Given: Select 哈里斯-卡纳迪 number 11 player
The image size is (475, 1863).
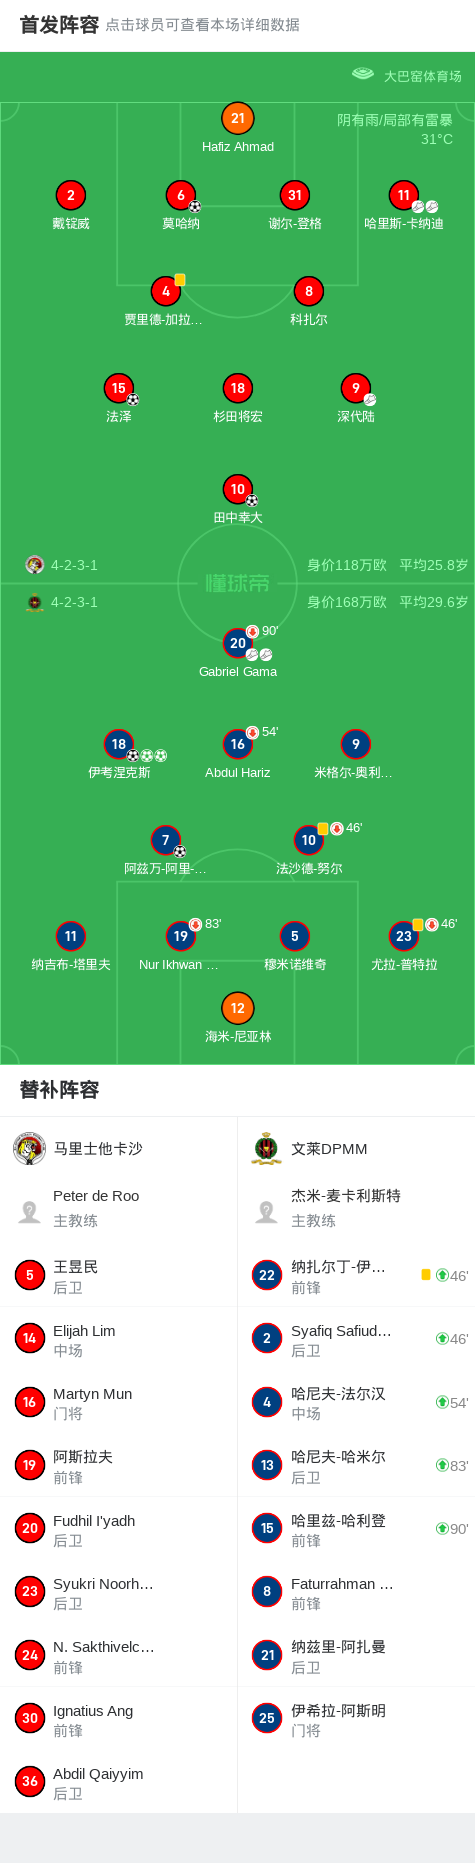Looking at the screenshot, I should coord(404,195).
